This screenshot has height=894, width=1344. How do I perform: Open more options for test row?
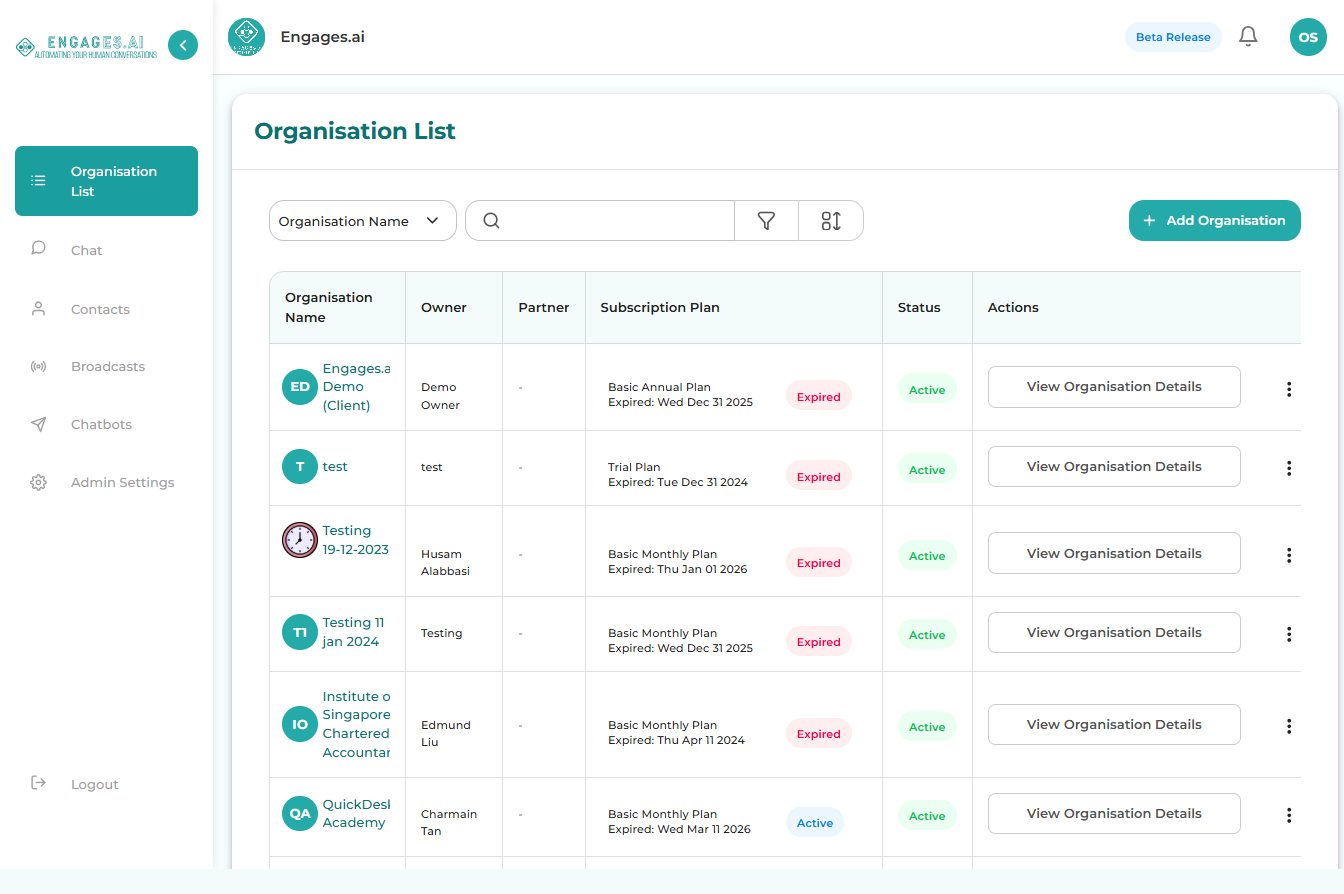pos(1289,468)
